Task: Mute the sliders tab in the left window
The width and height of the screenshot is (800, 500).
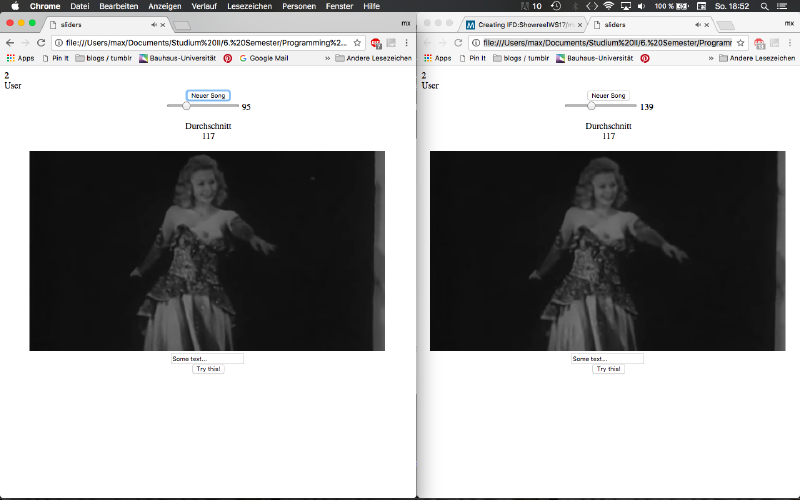Action: tap(153, 23)
